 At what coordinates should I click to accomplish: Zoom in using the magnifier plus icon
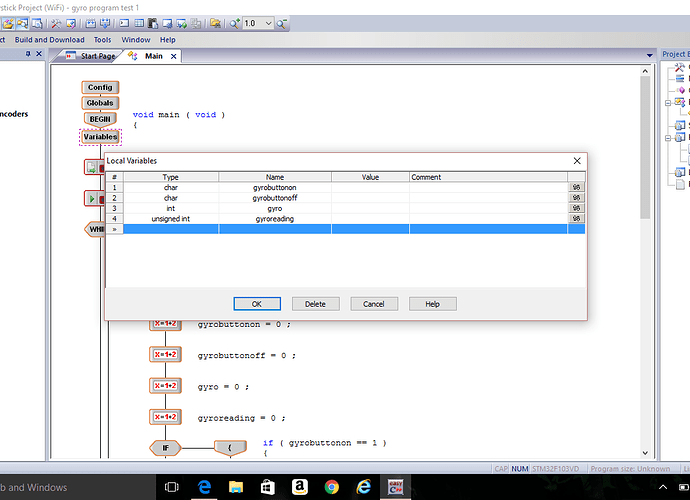pyautogui.click(x=235, y=23)
